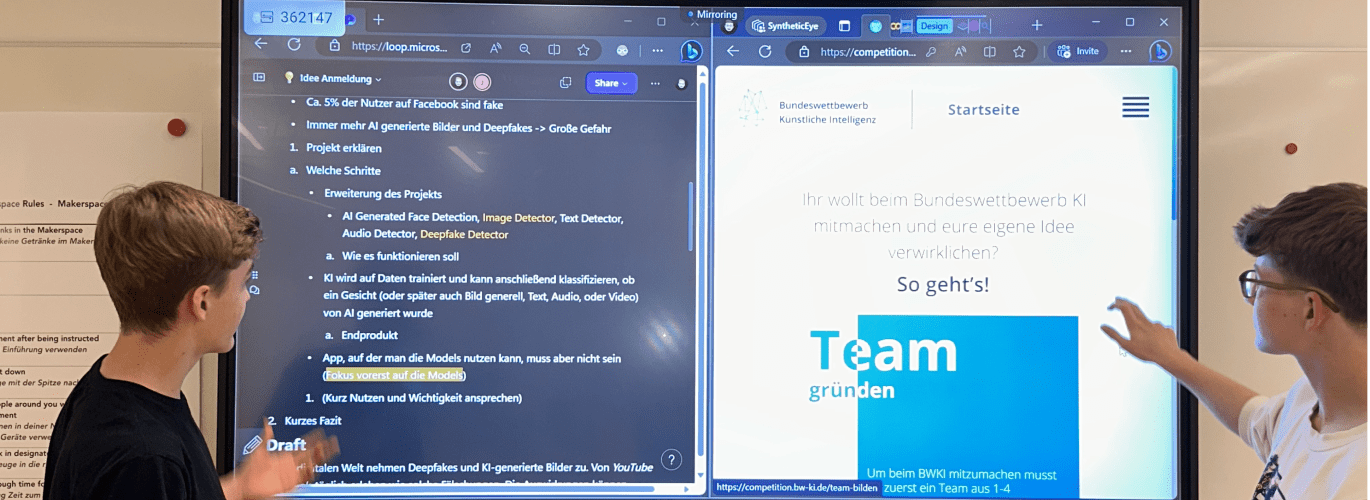Toggle split screen icon in left address bar
The height and width of the screenshot is (500, 1370).
click(554, 49)
